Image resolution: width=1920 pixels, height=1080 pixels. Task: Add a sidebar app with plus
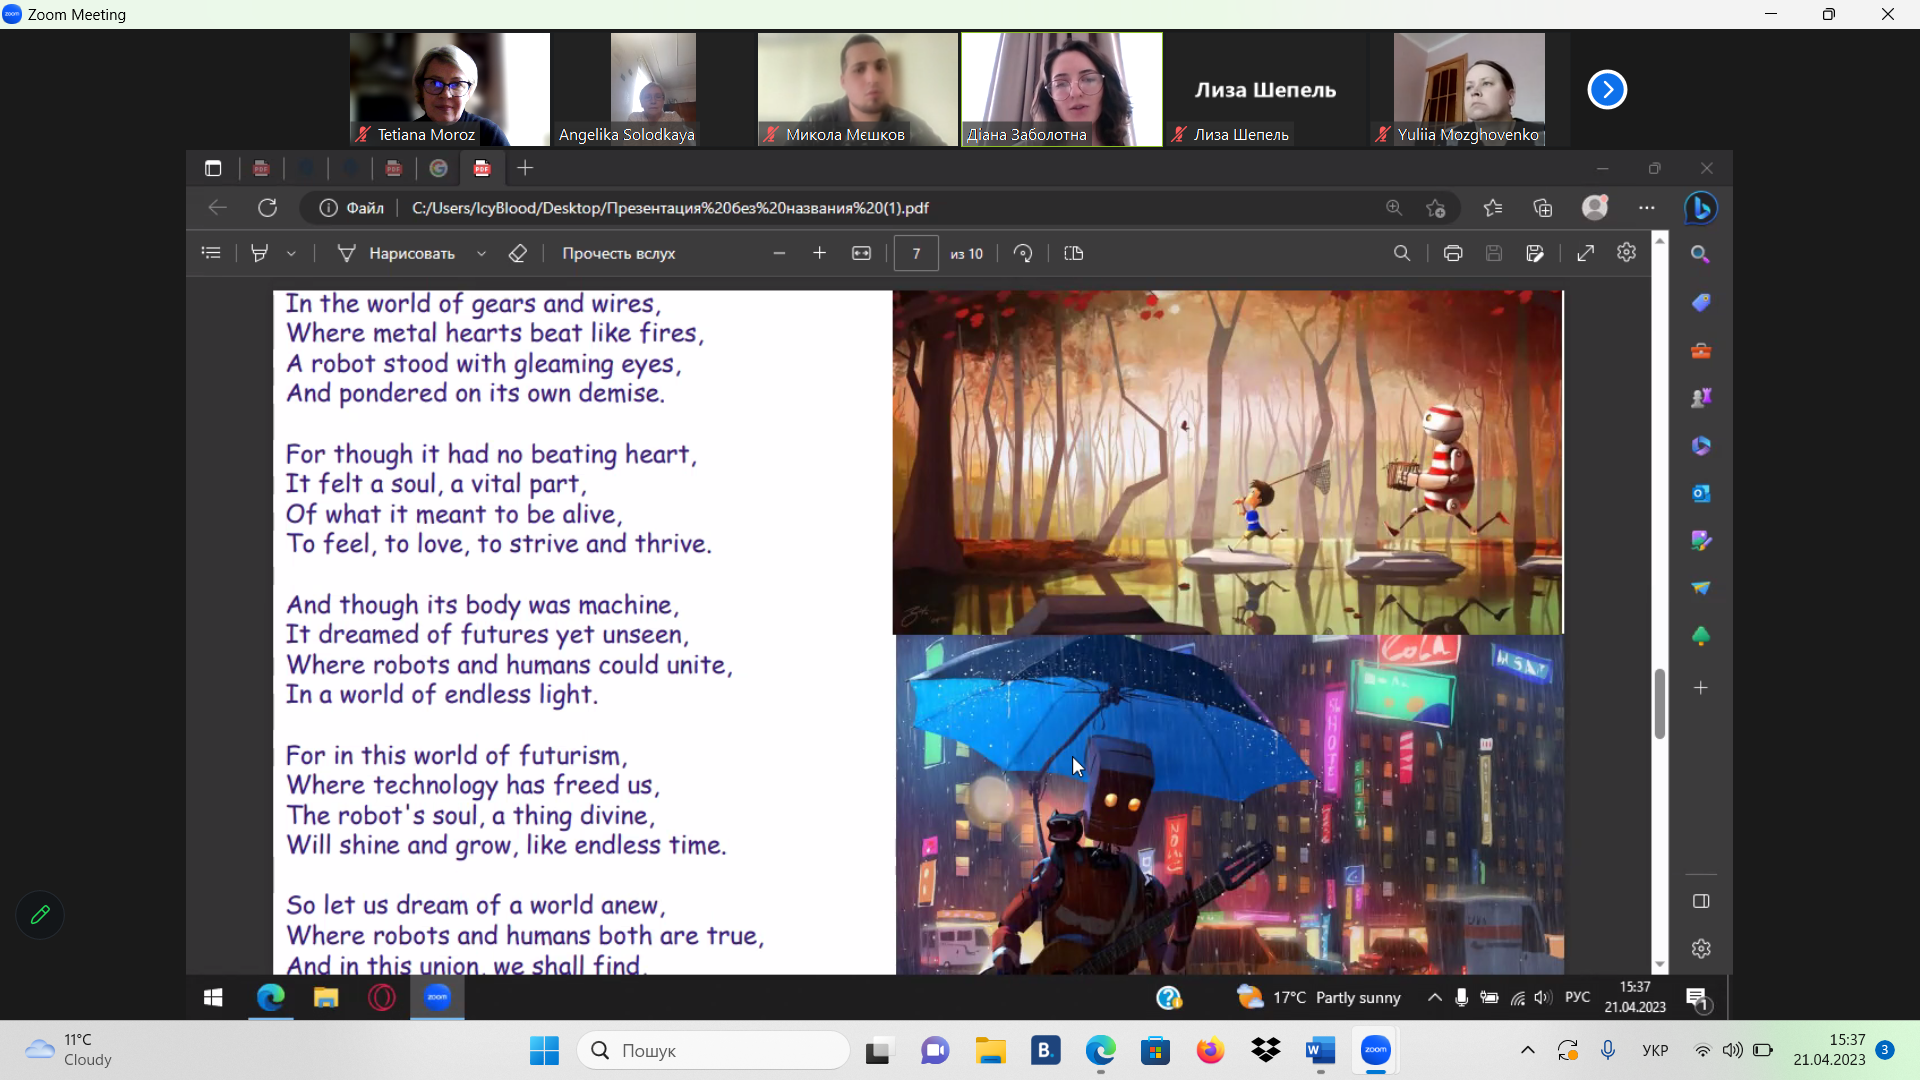(x=1700, y=688)
